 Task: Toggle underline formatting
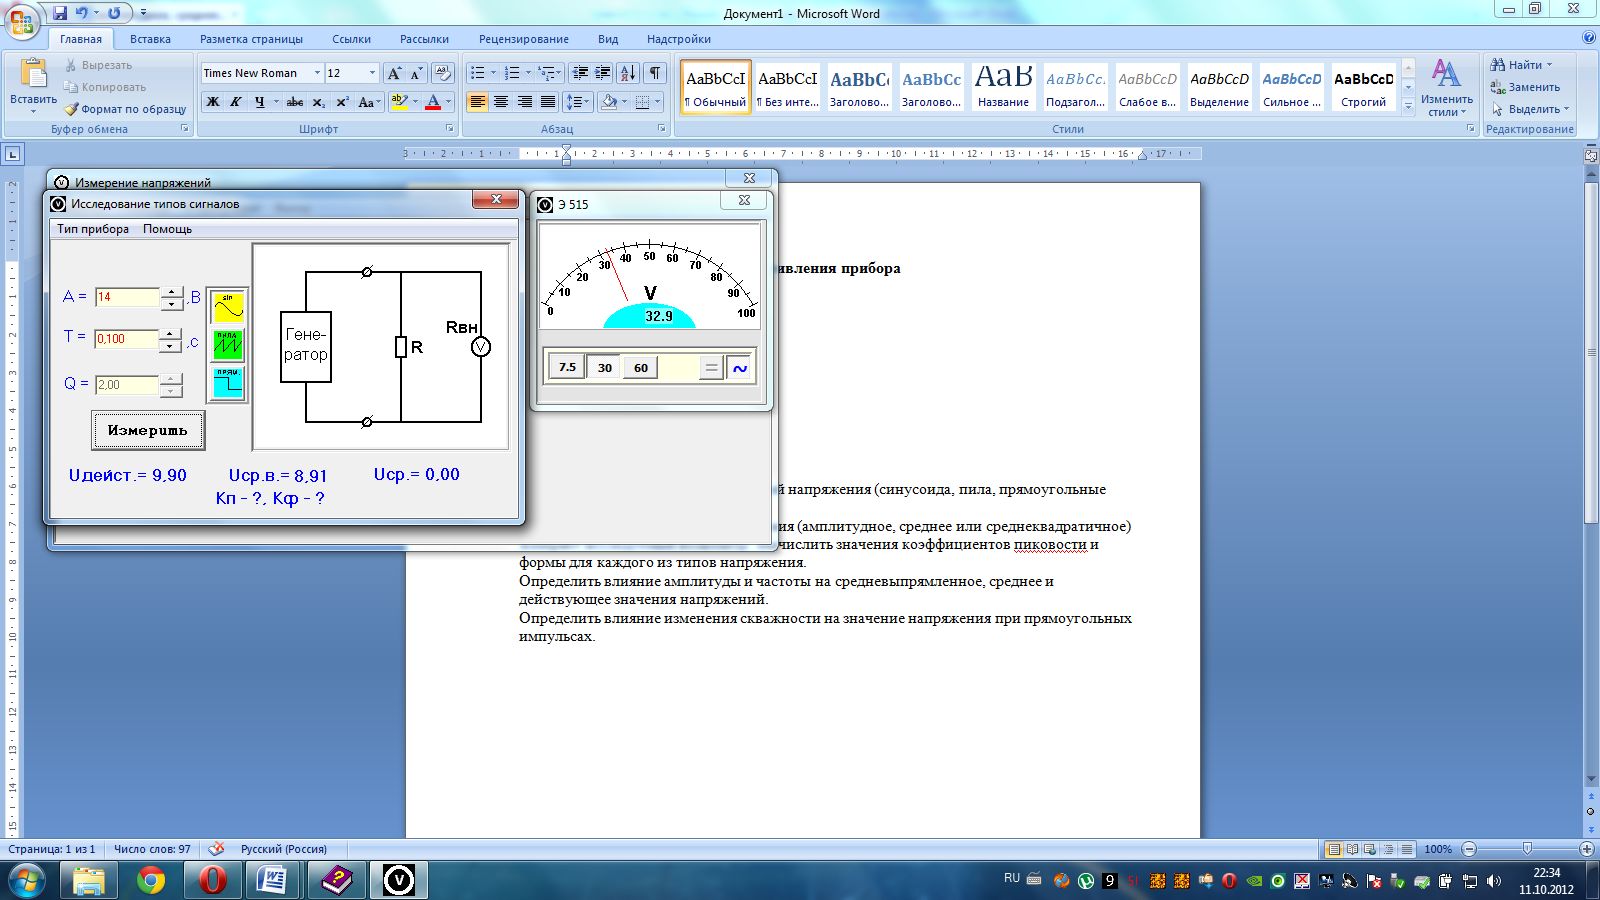click(259, 102)
